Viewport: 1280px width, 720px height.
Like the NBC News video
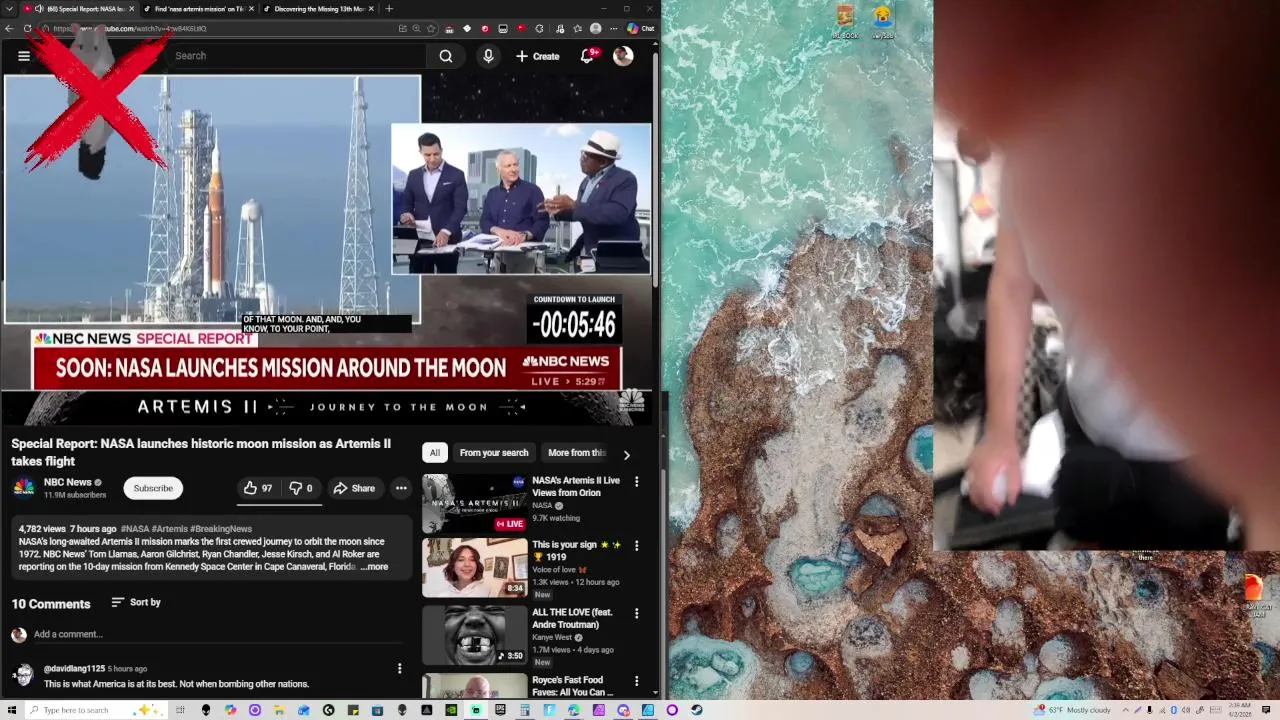click(x=257, y=488)
